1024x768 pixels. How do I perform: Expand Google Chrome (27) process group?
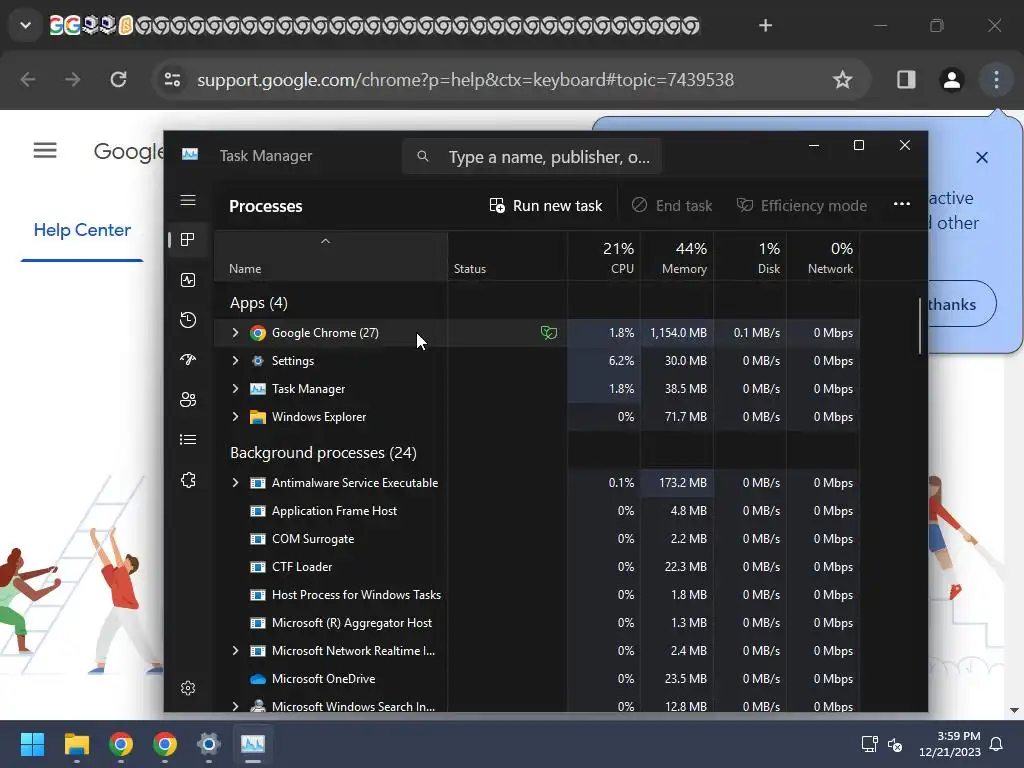coord(235,332)
